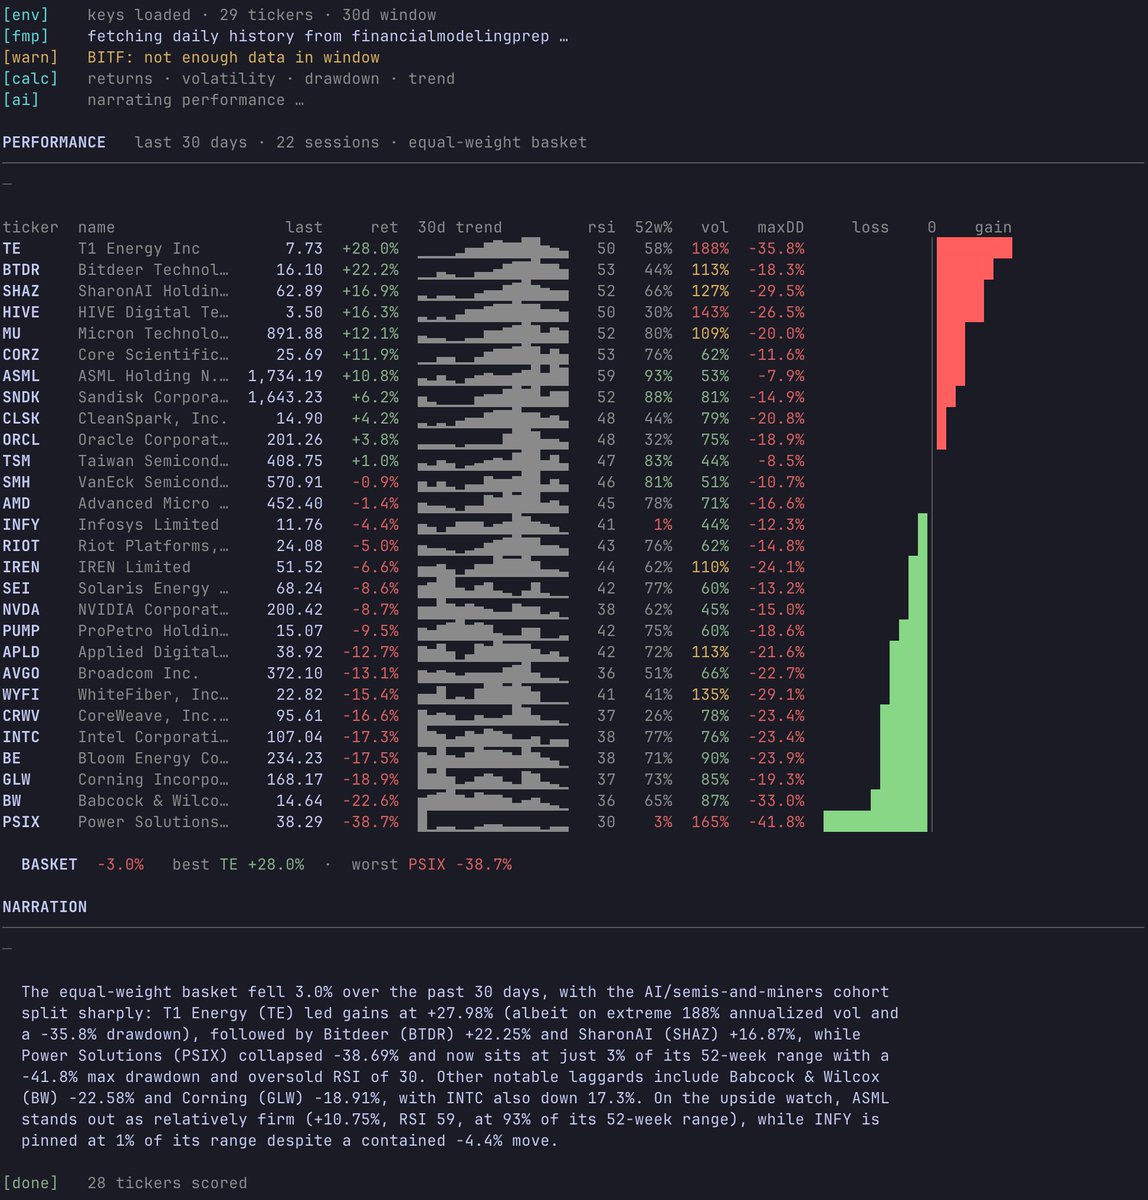Select the TSM ticker label

[16, 461]
